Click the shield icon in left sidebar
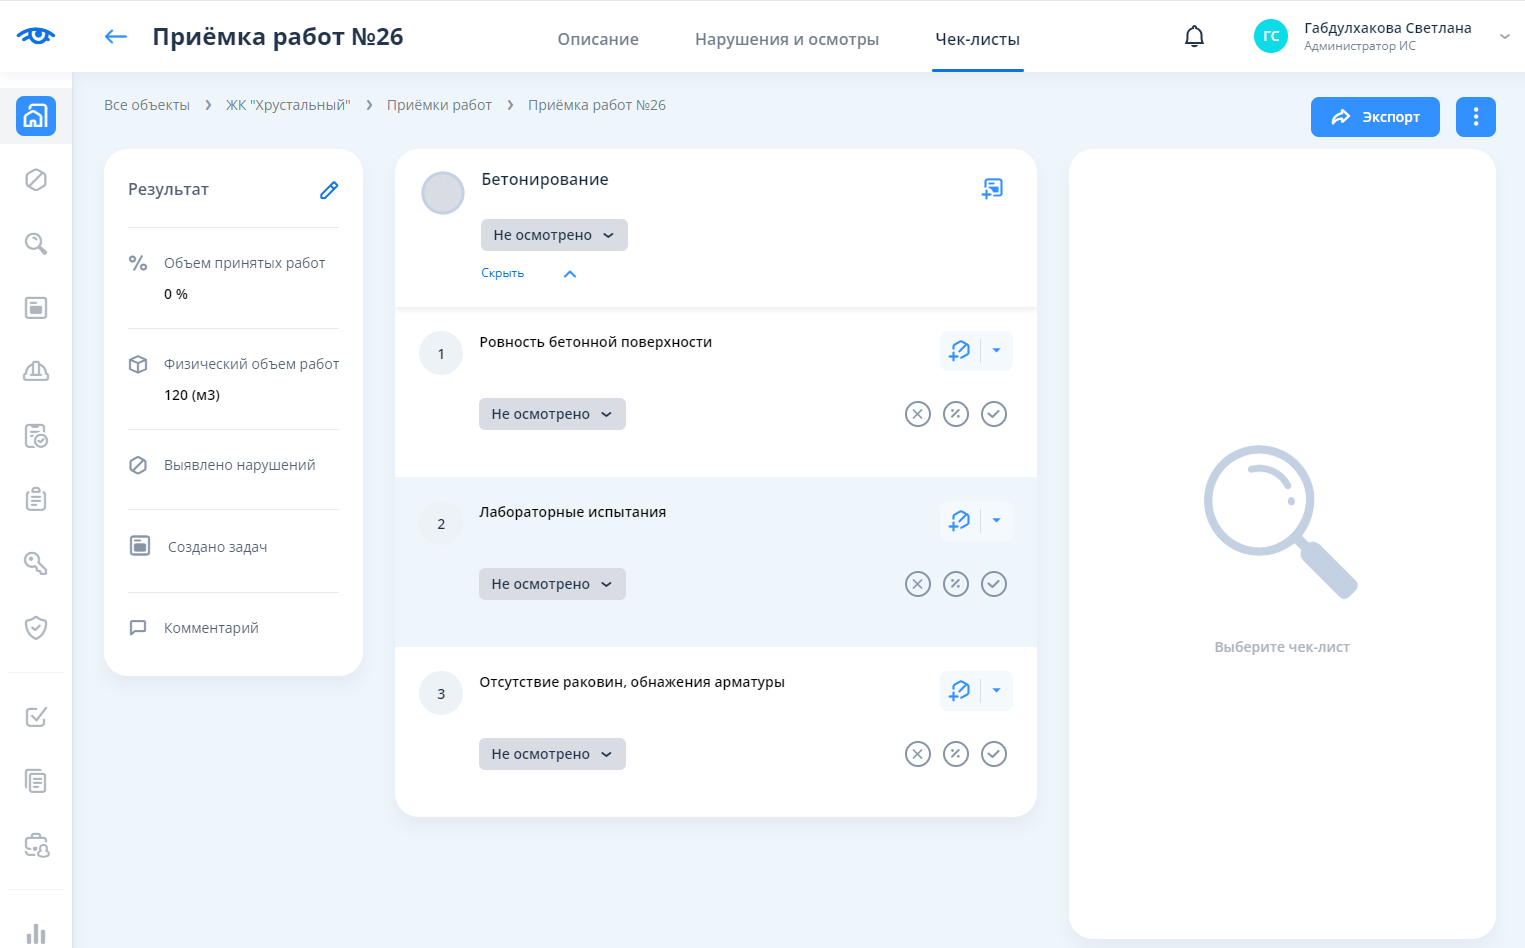Screen dimensions: 1525x948 point(36,628)
